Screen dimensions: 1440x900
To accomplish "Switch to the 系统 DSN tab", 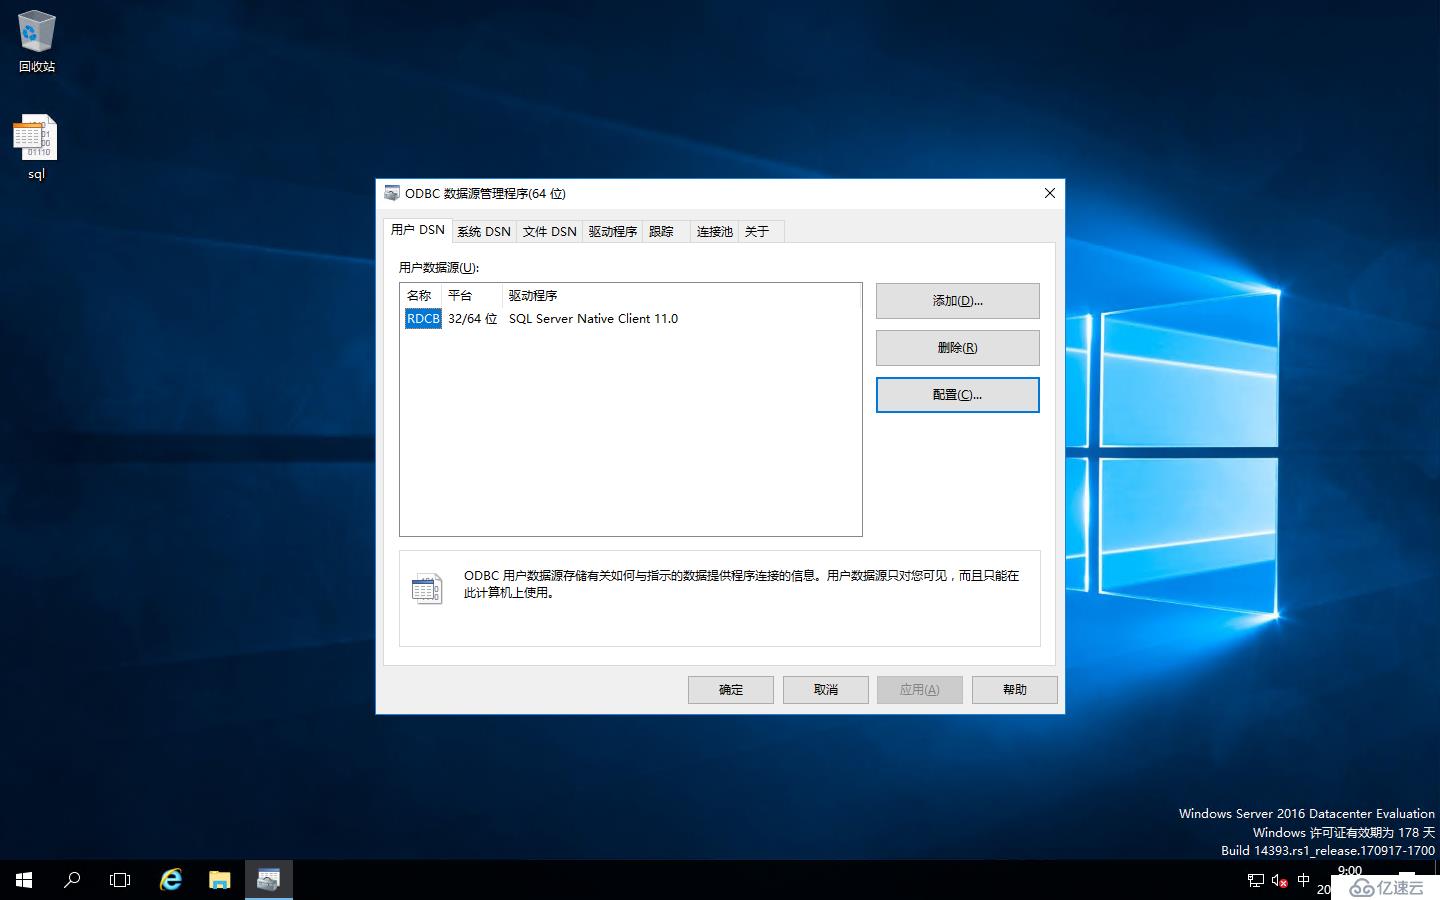I will 484,232.
